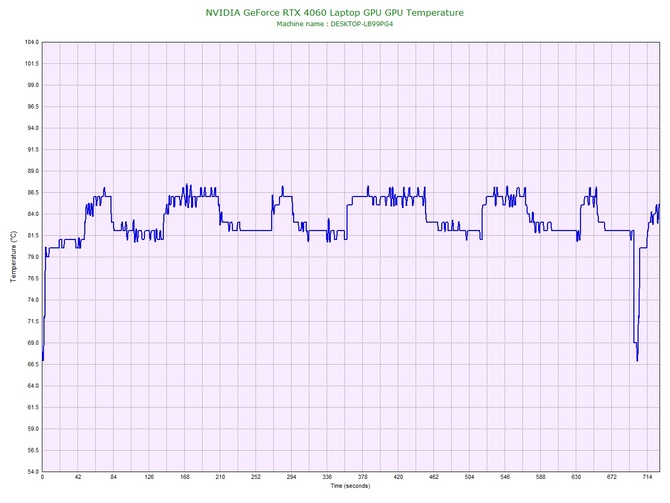The width and height of the screenshot is (670, 503).
Task: Click the 'Time (seconds)' axis label
Action: (350, 486)
